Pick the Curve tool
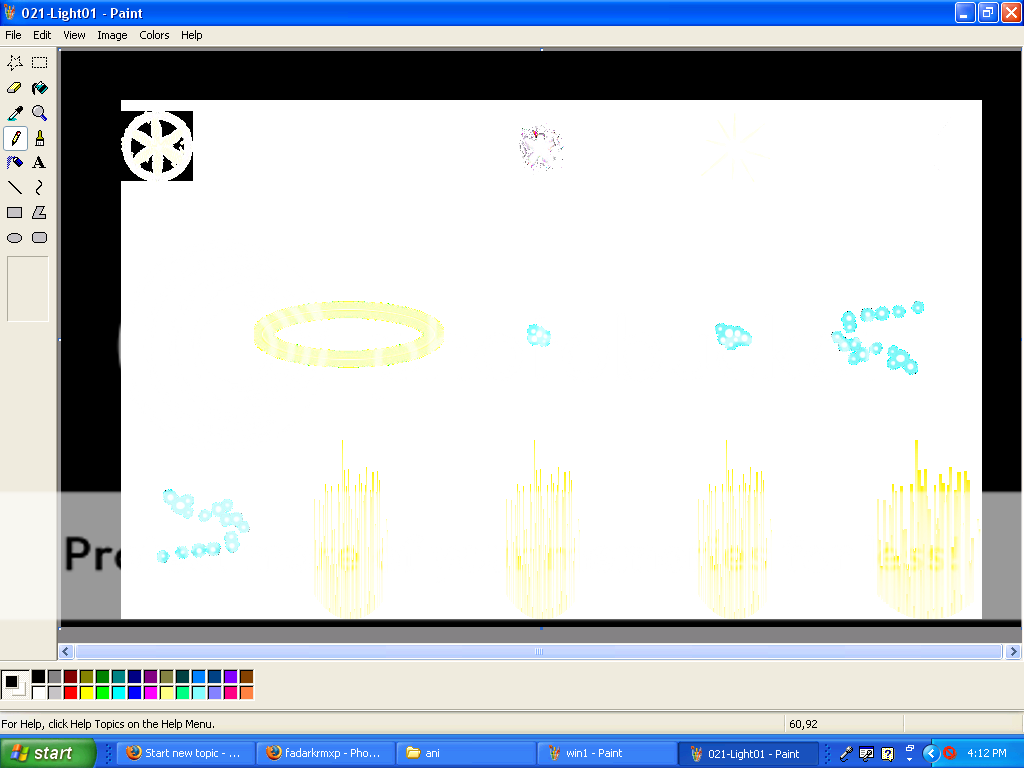Image resolution: width=1024 pixels, height=768 pixels. (x=39, y=188)
